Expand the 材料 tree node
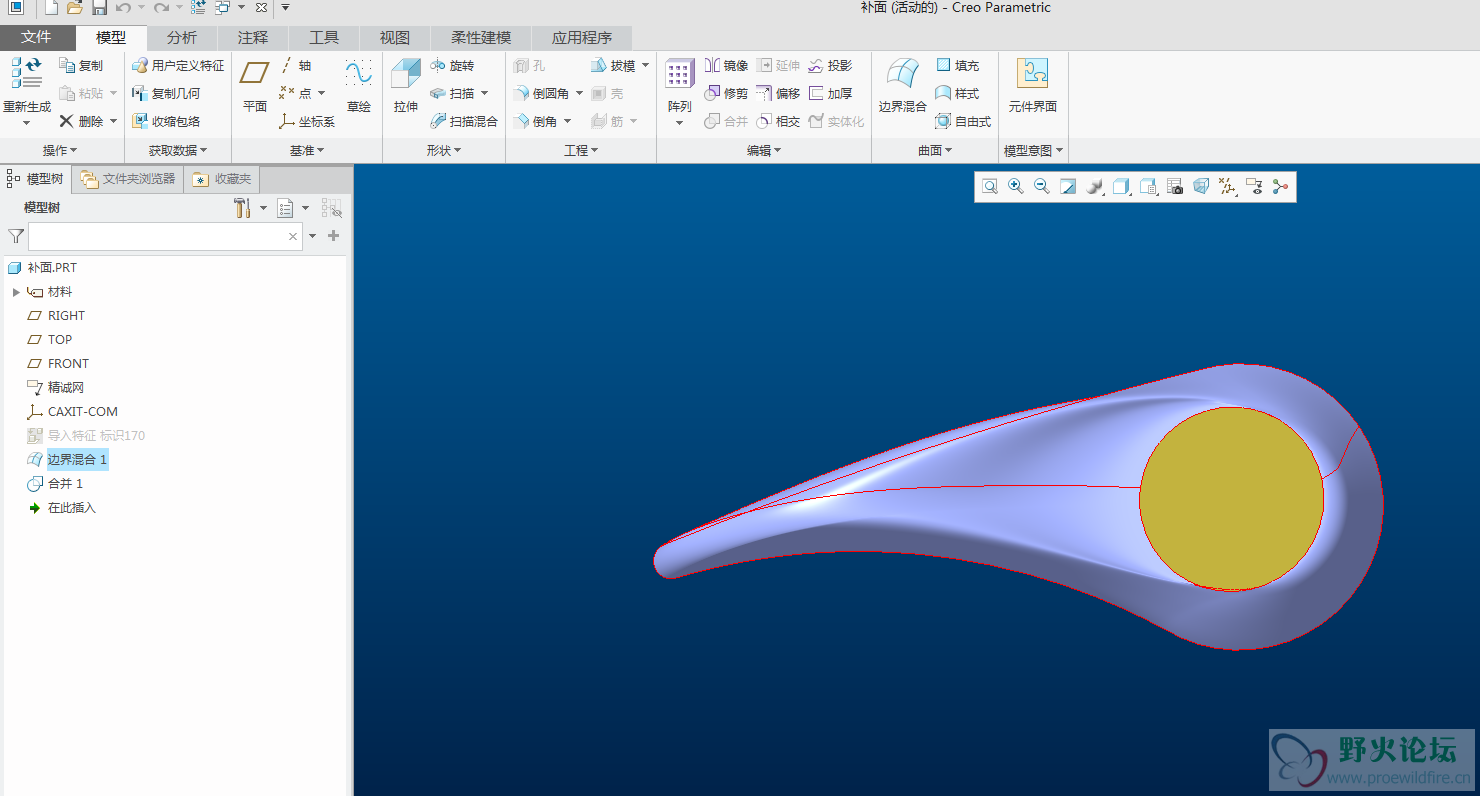Screen dimensions: 1480x796 click(x=16, y=292)
